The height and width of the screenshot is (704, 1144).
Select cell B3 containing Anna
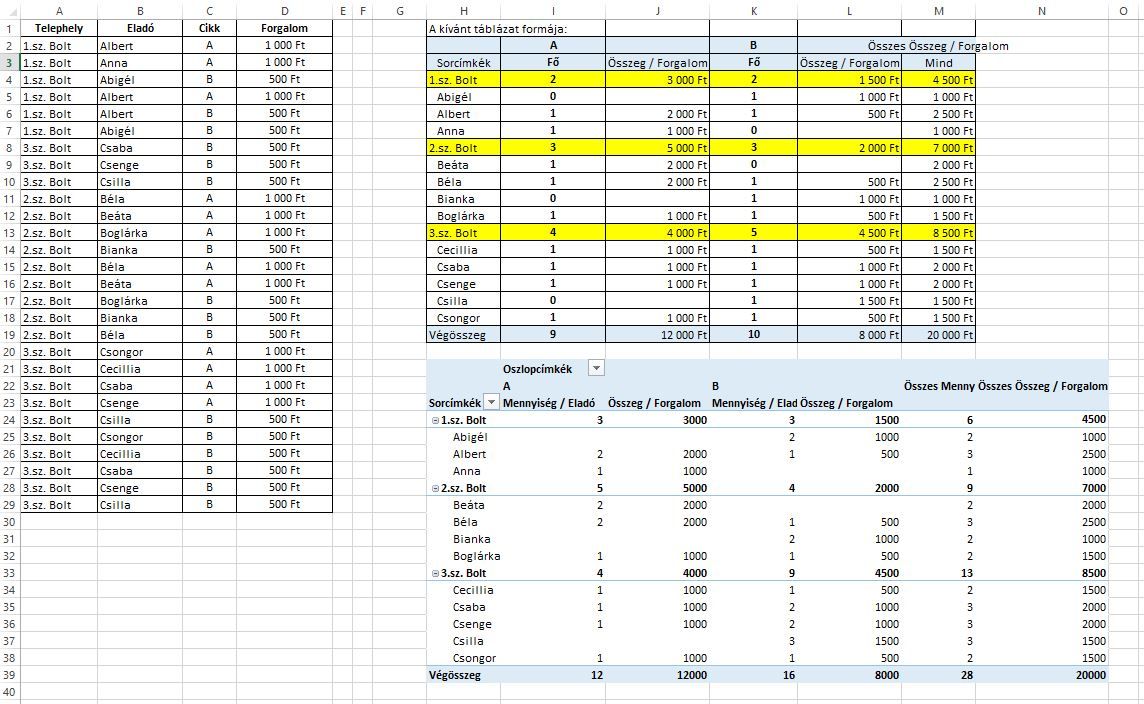pos(140,63)
